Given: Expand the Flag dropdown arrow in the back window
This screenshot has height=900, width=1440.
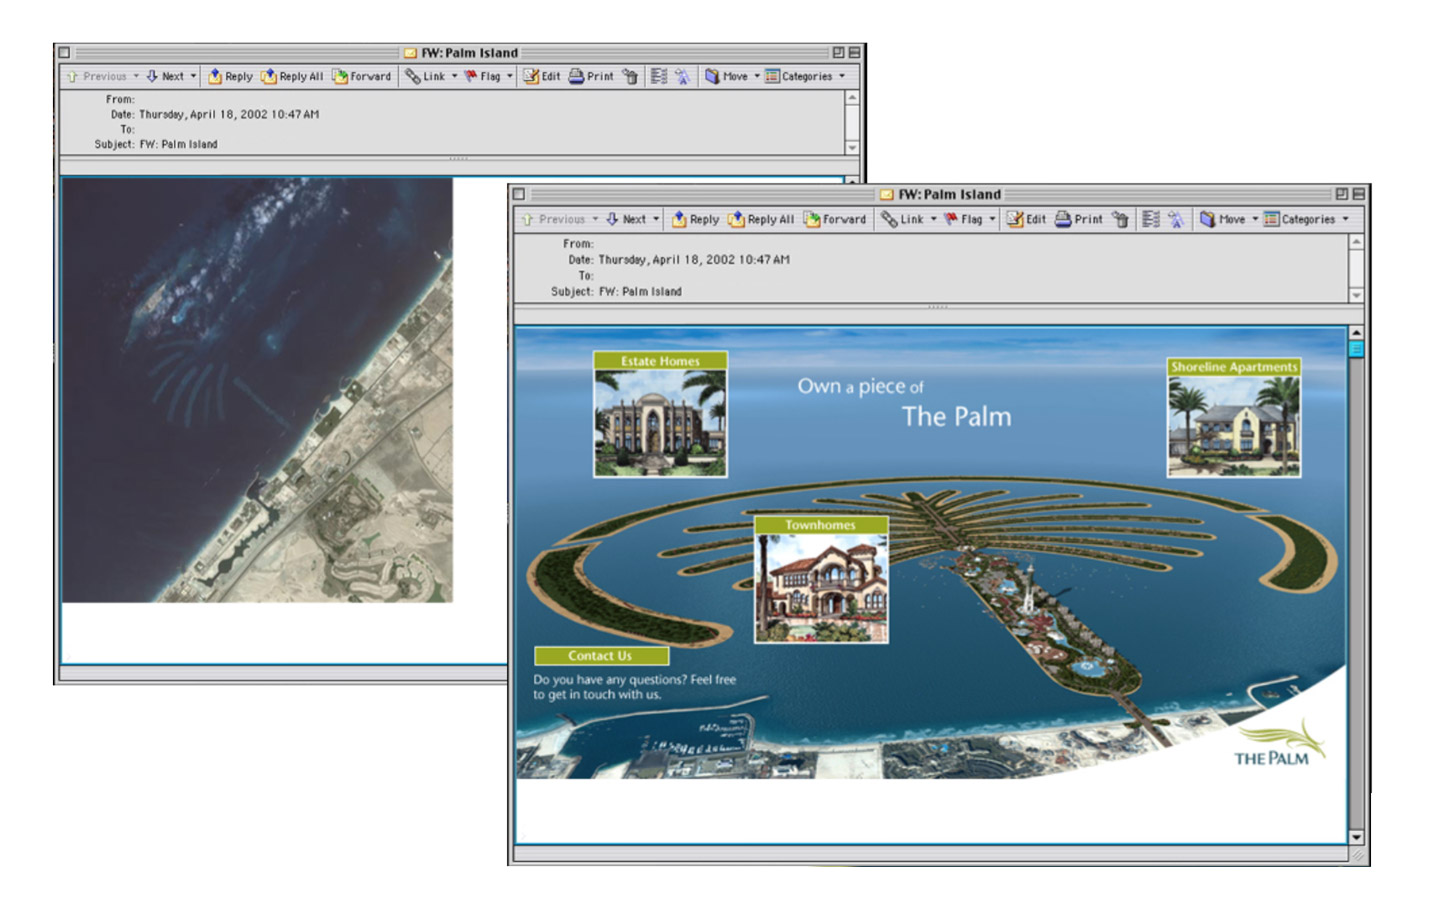Looking at the screenshot, I should pos(509,76).
